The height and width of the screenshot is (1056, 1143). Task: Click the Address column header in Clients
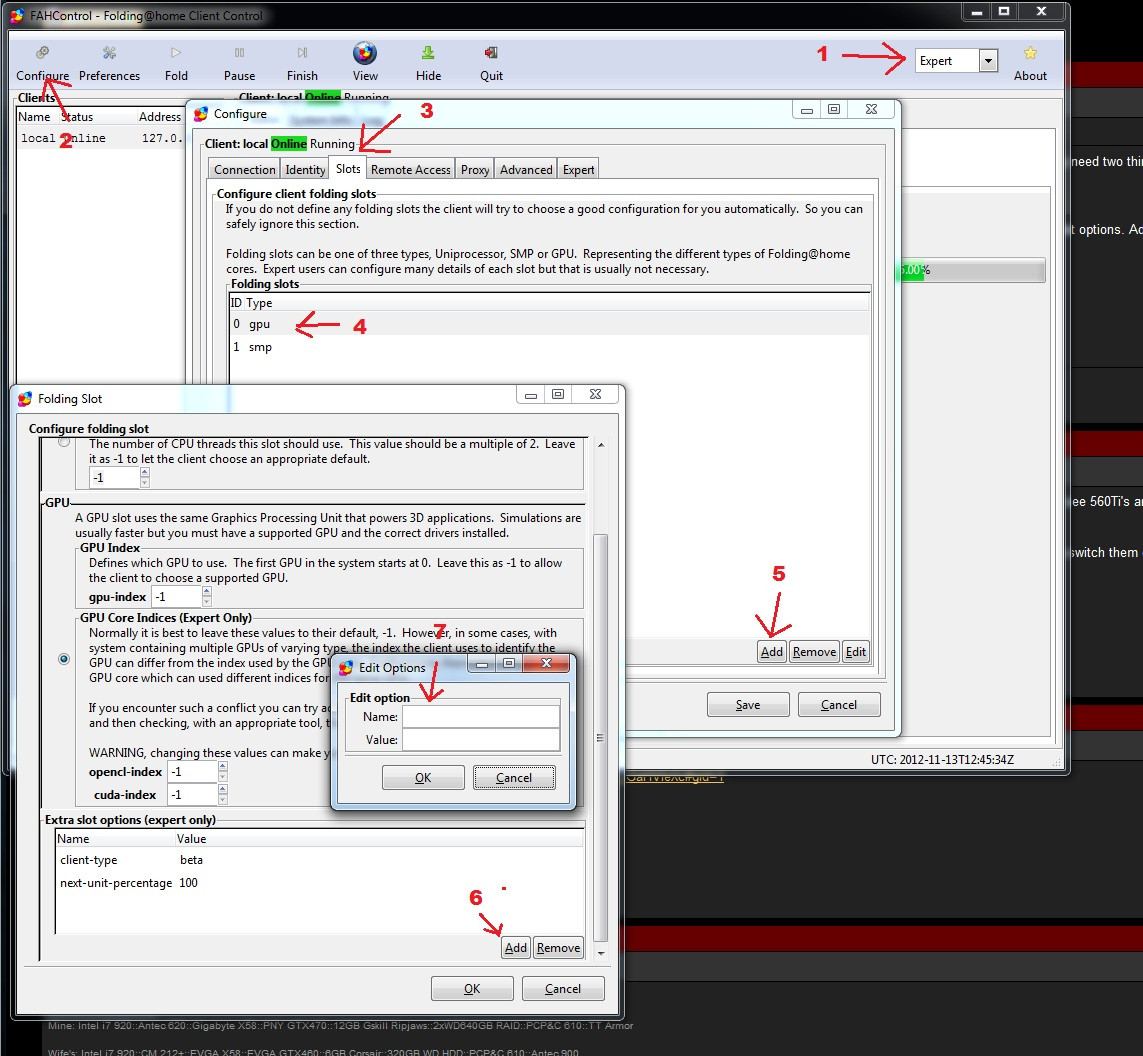[x=160, y=117]
